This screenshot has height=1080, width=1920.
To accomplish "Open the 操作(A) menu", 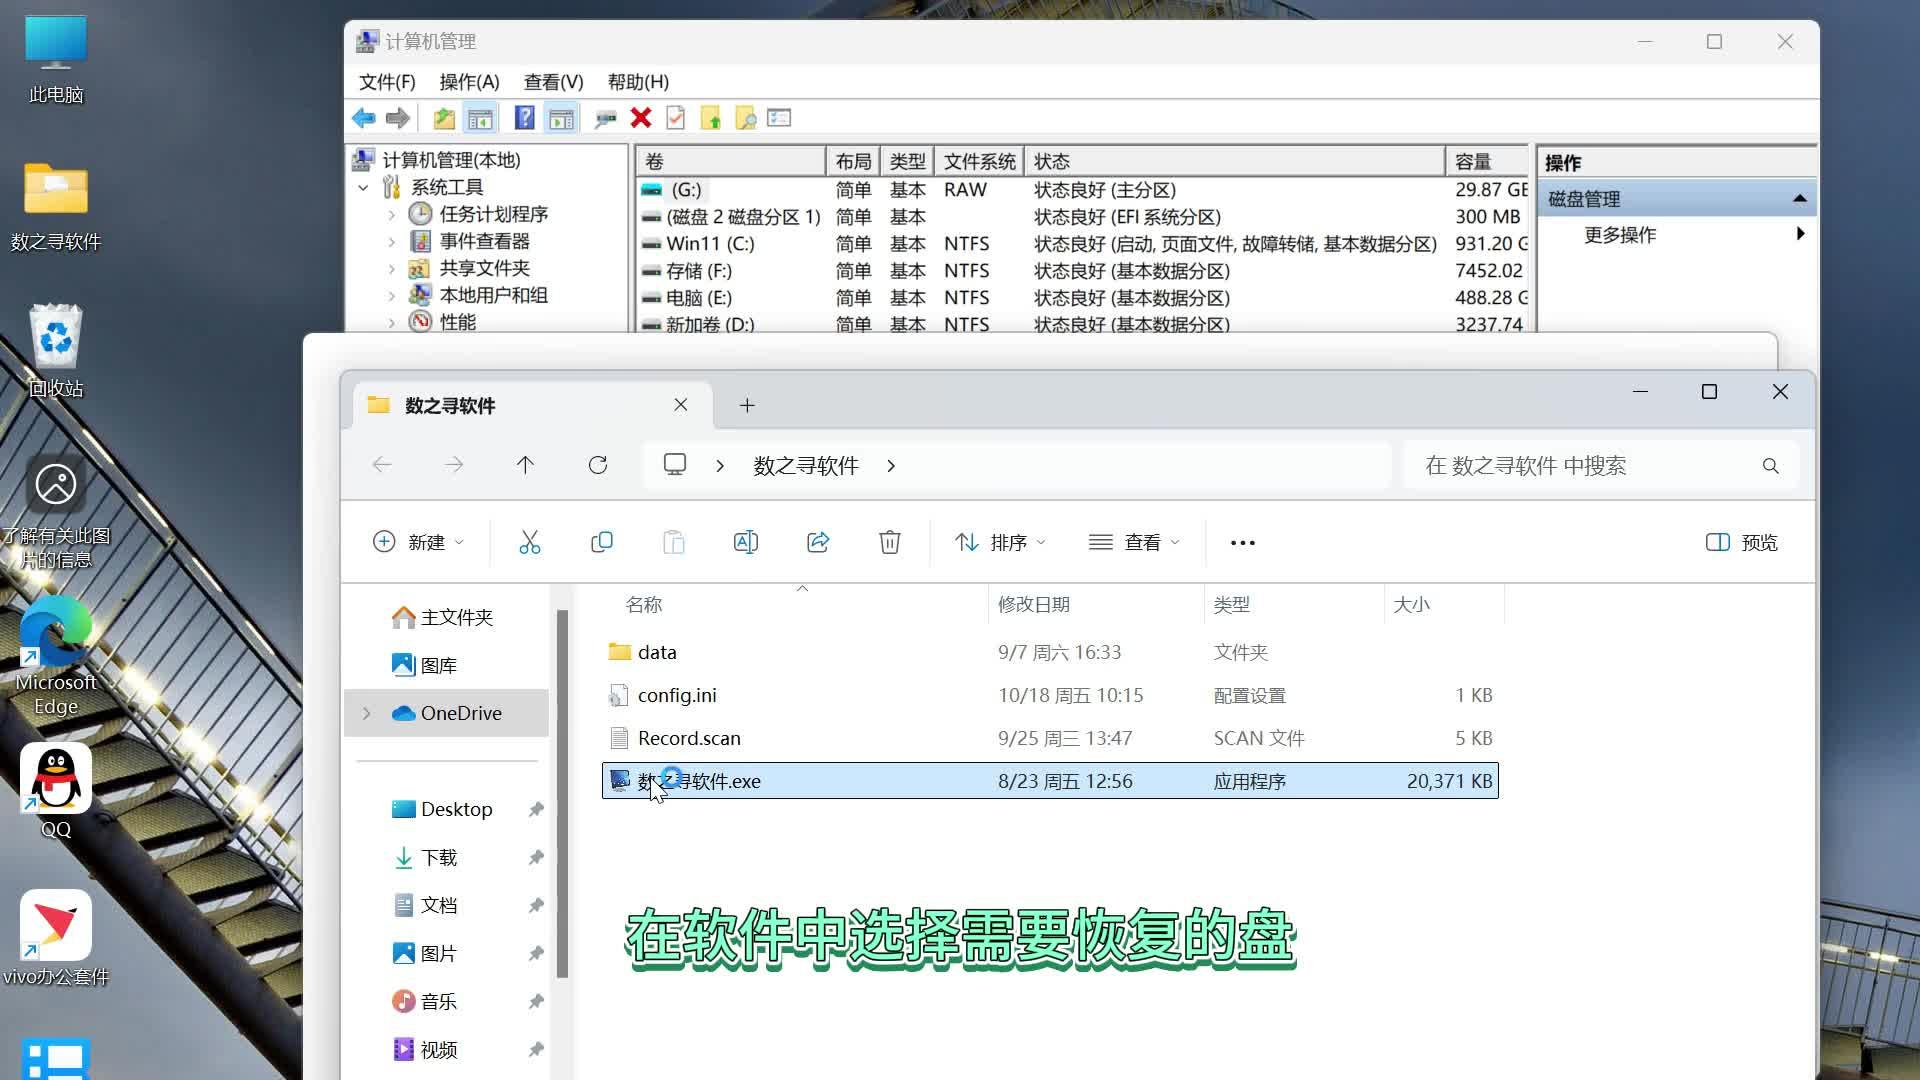I will (469, 82).
